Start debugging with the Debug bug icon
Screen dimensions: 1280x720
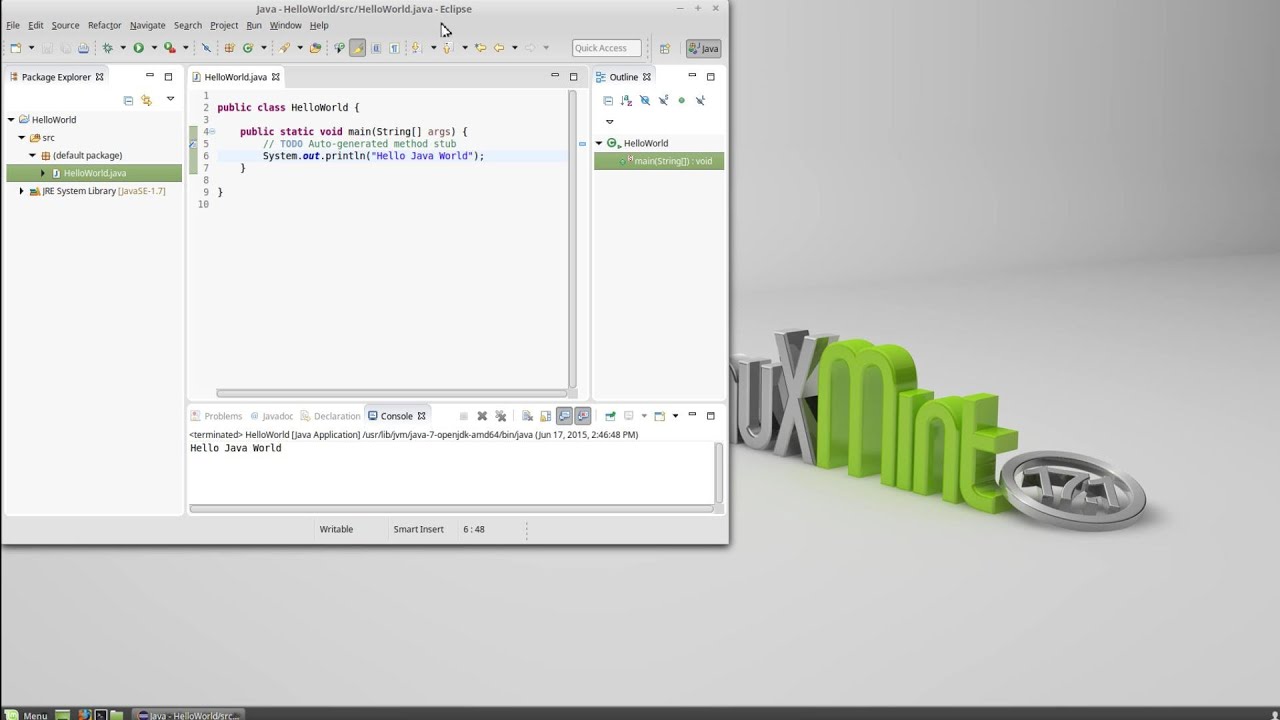coord(107,48)
